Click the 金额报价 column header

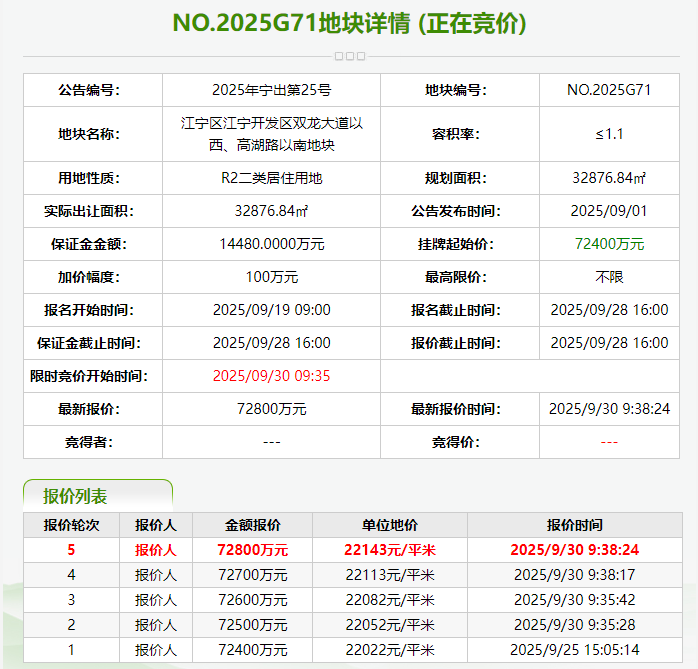(x=252, y=525)
